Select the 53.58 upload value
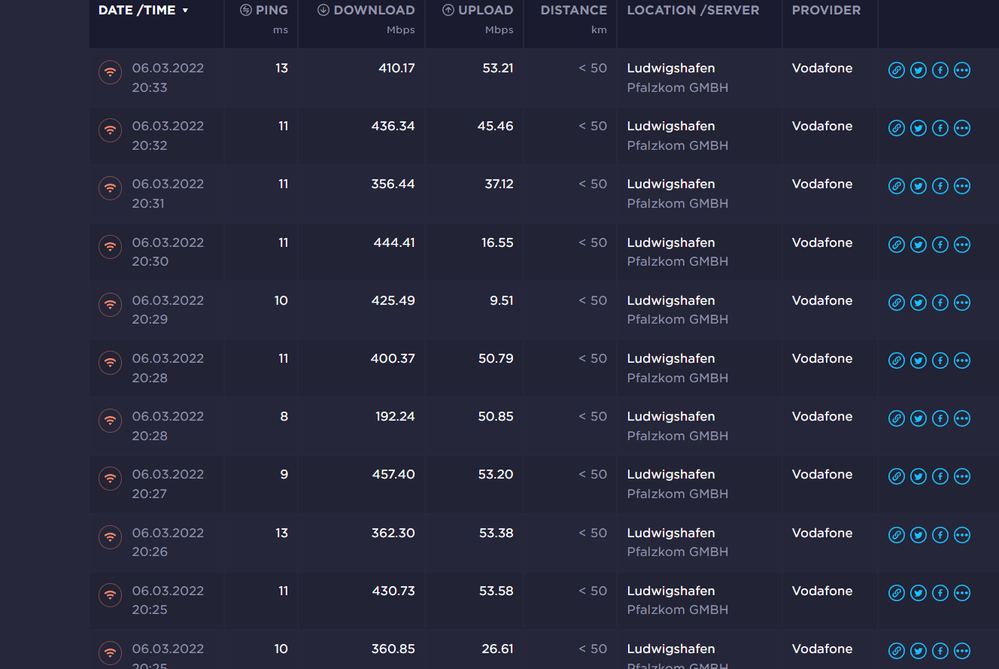Screen dimensions: 999x669 tap(496, 591)
